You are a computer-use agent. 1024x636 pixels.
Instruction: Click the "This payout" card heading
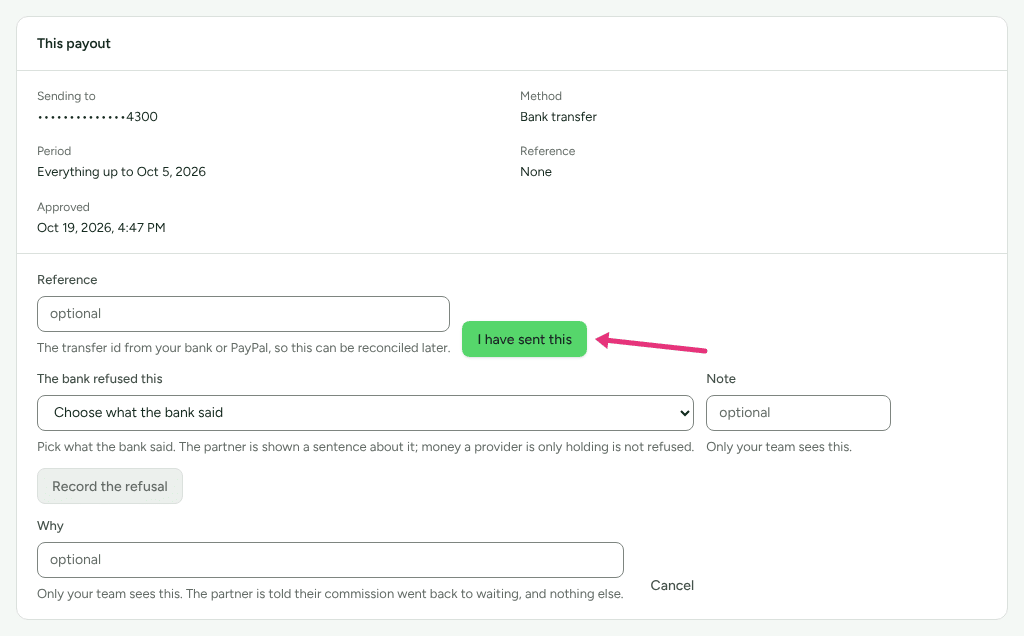coord(74,44)
